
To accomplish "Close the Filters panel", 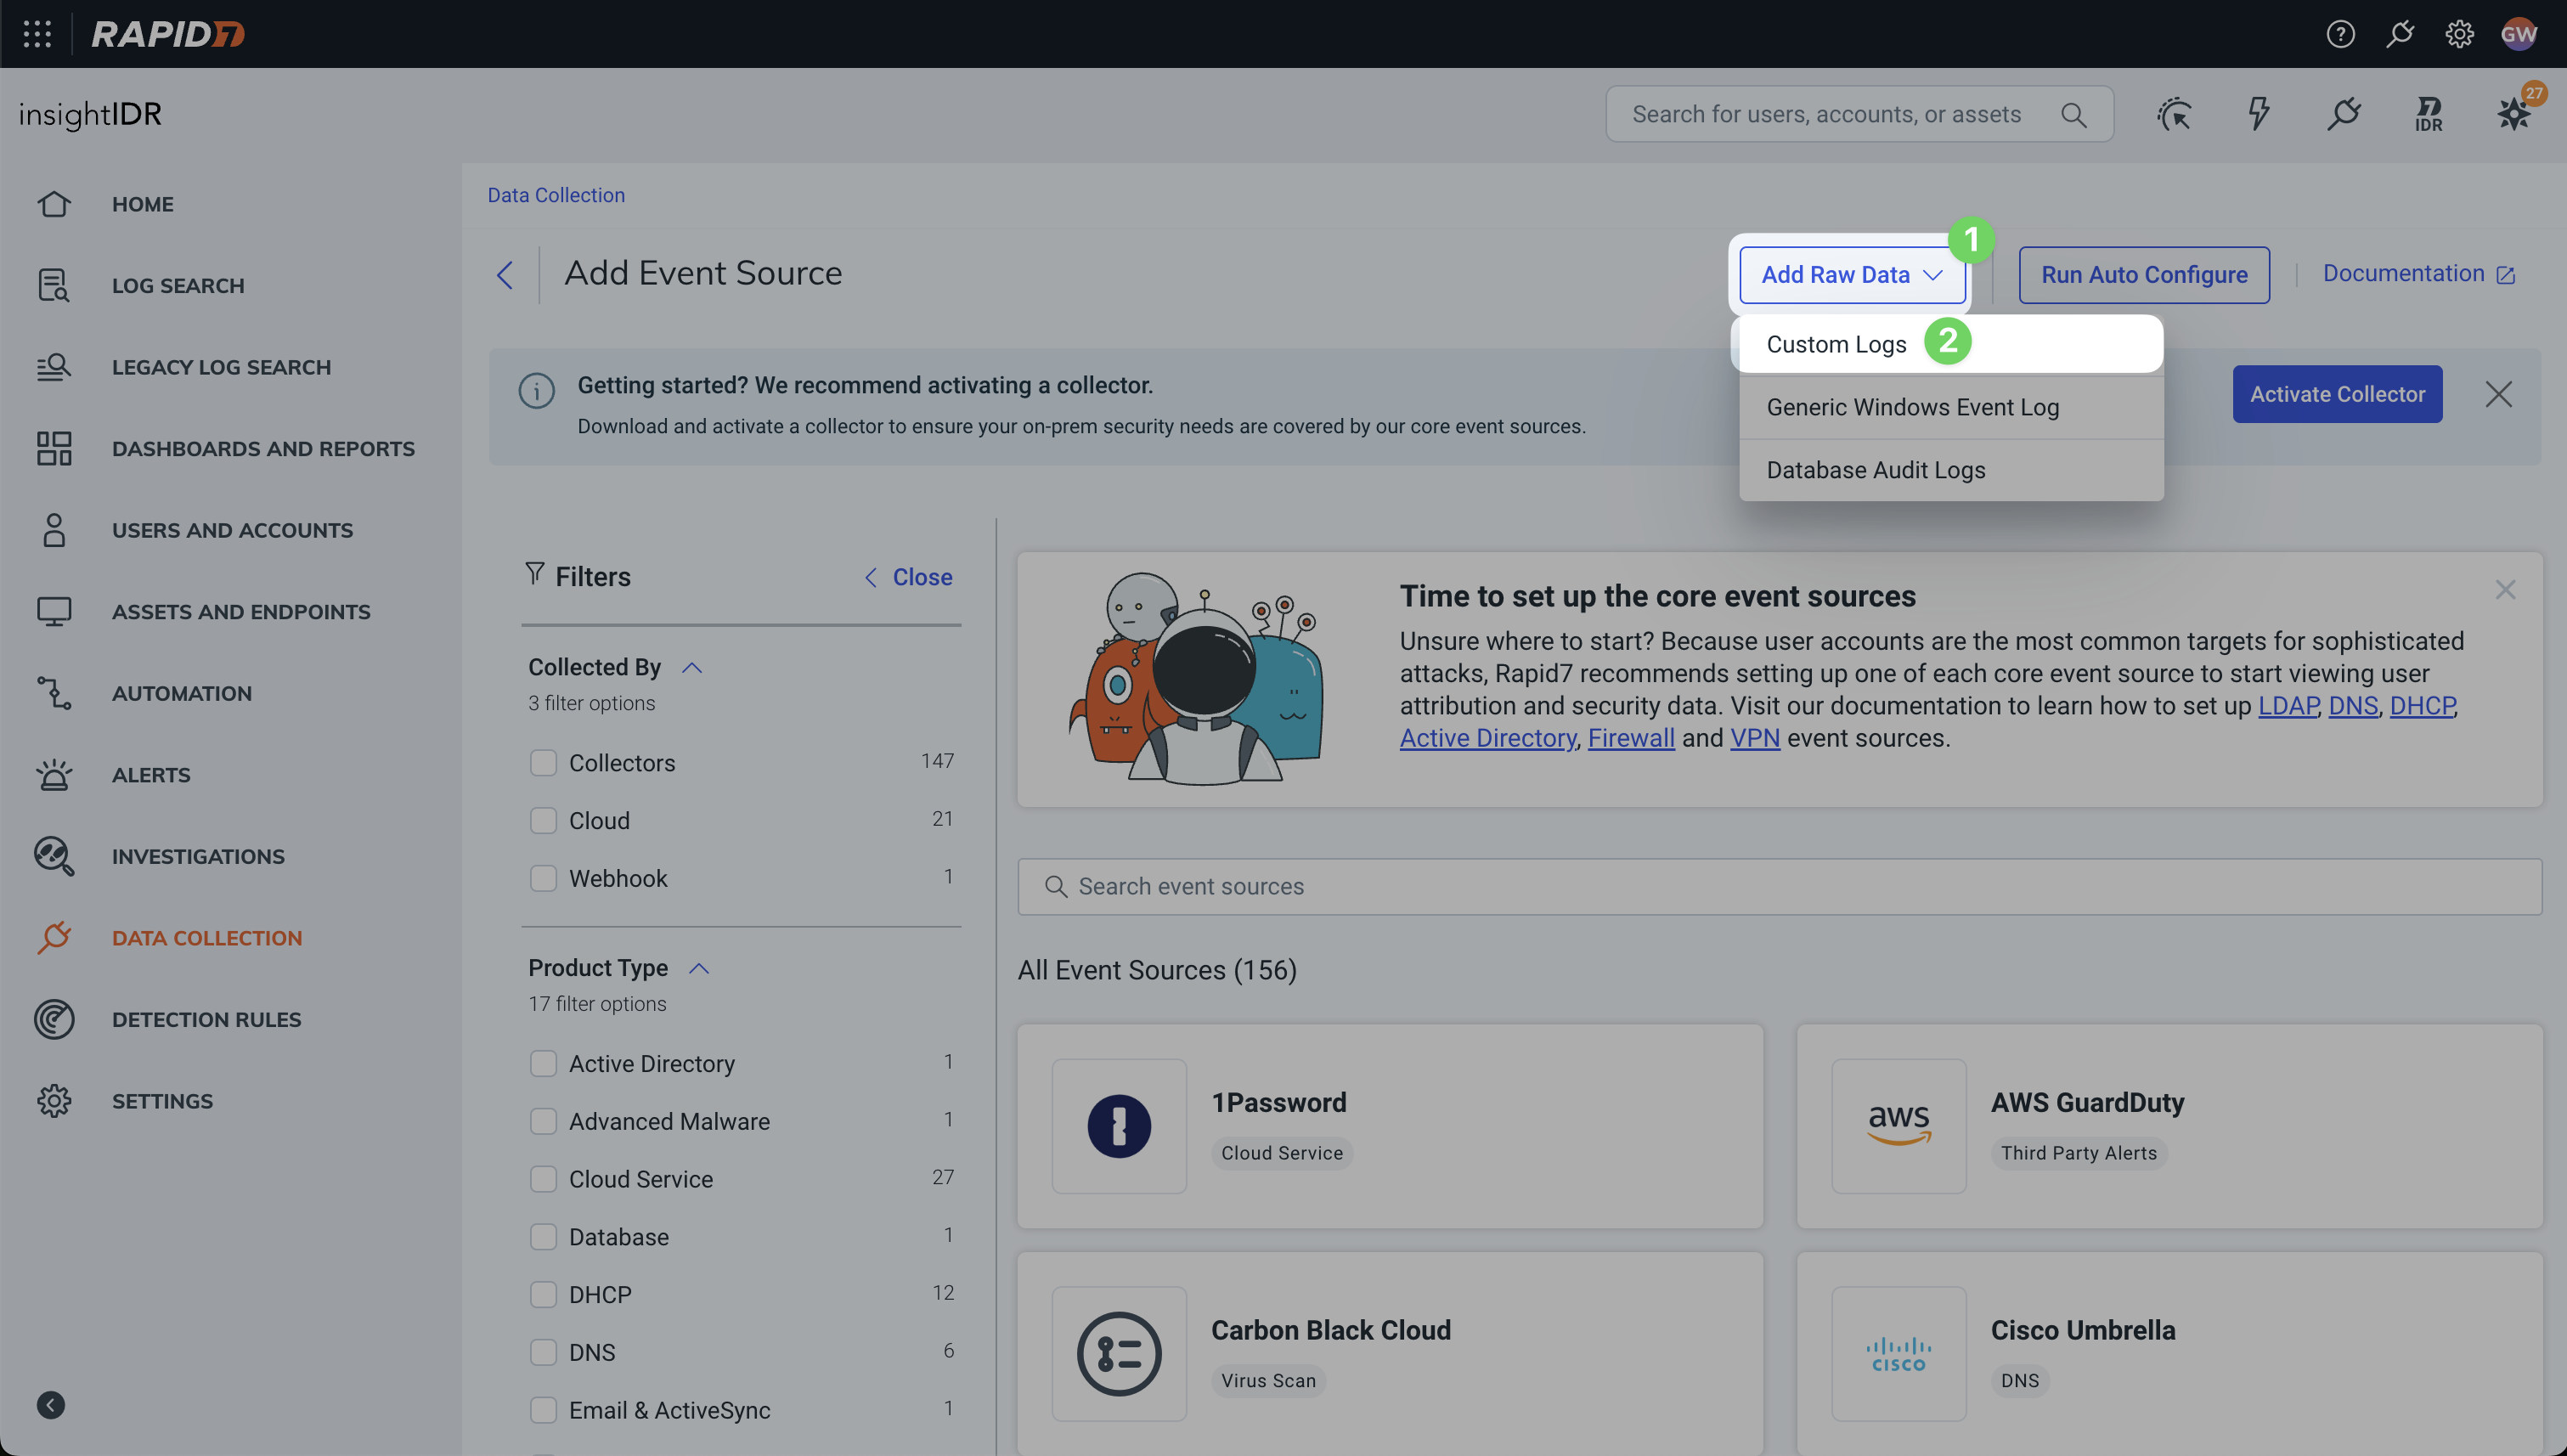I will pyautogui.click(x=908, y=577).
